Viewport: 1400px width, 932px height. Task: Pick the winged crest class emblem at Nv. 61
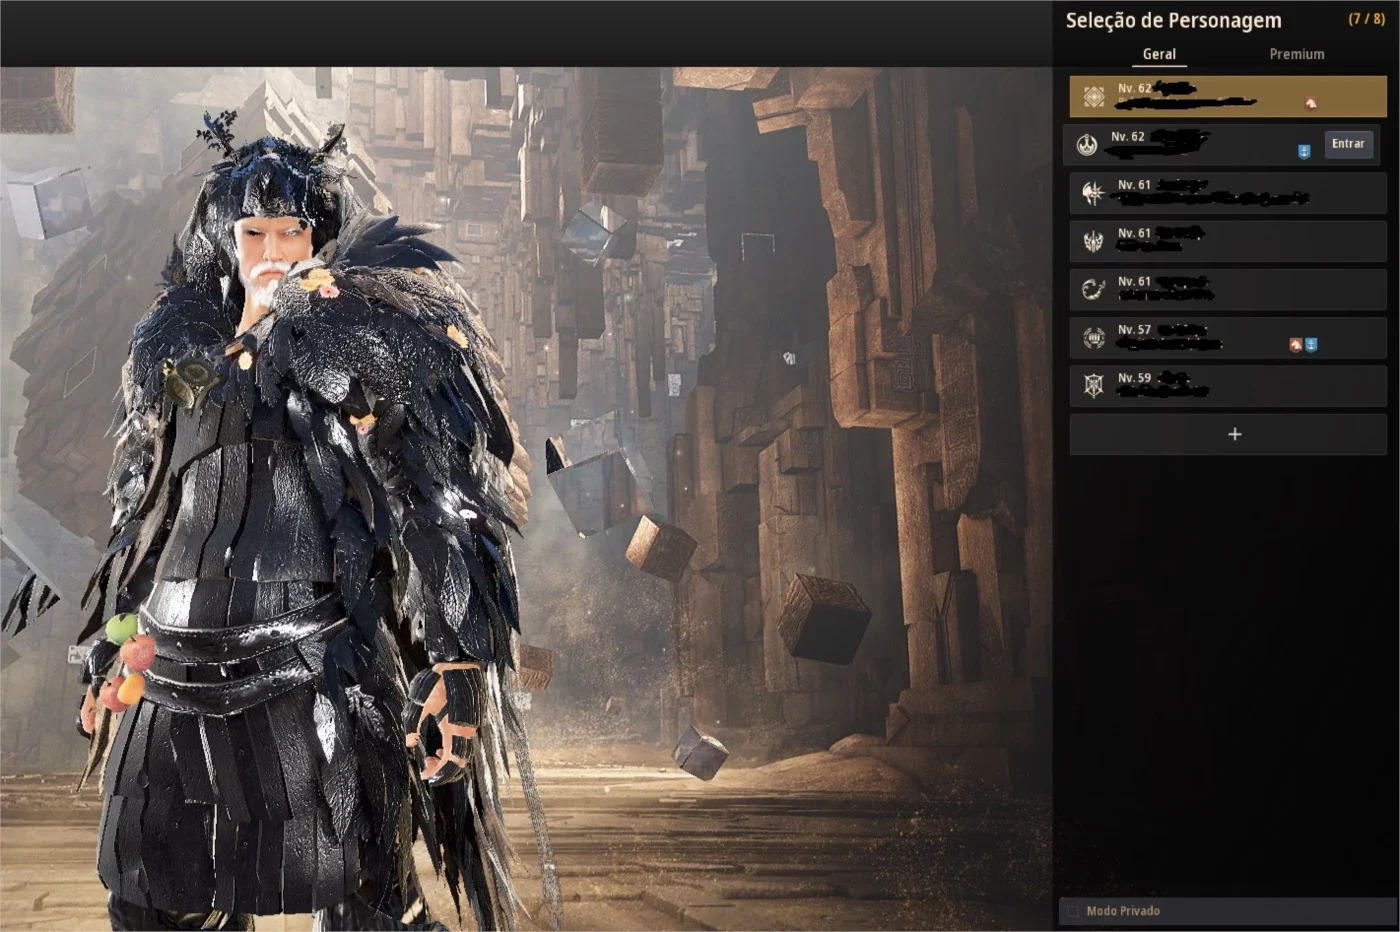(x=1093, y=241)
